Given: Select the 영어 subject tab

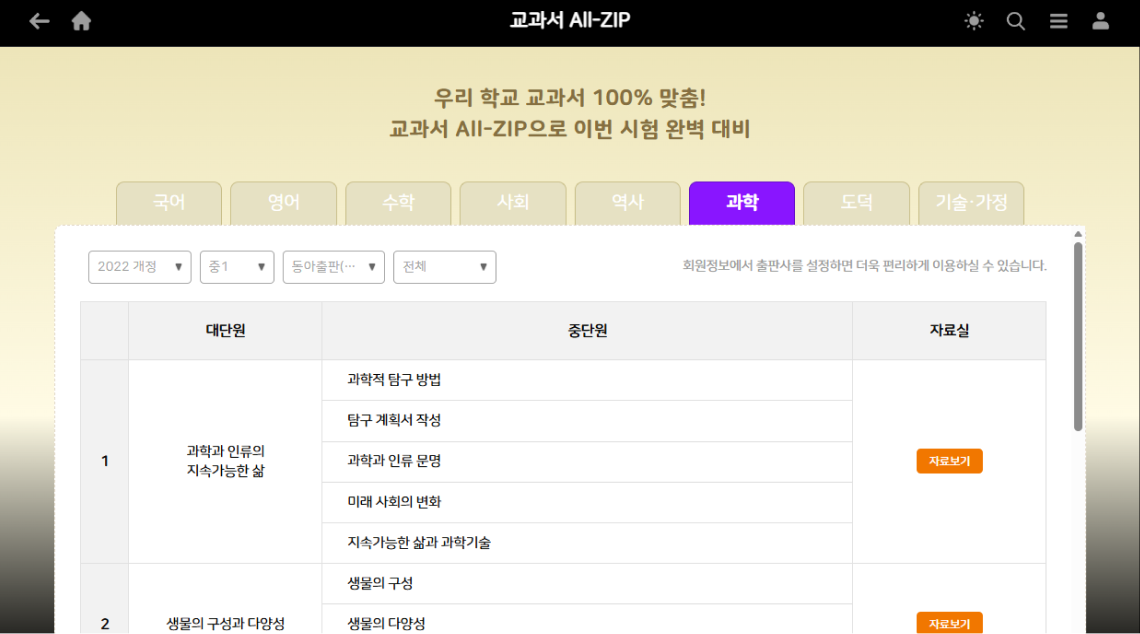Looking at the screenshot, I should [x=283, y=201].
